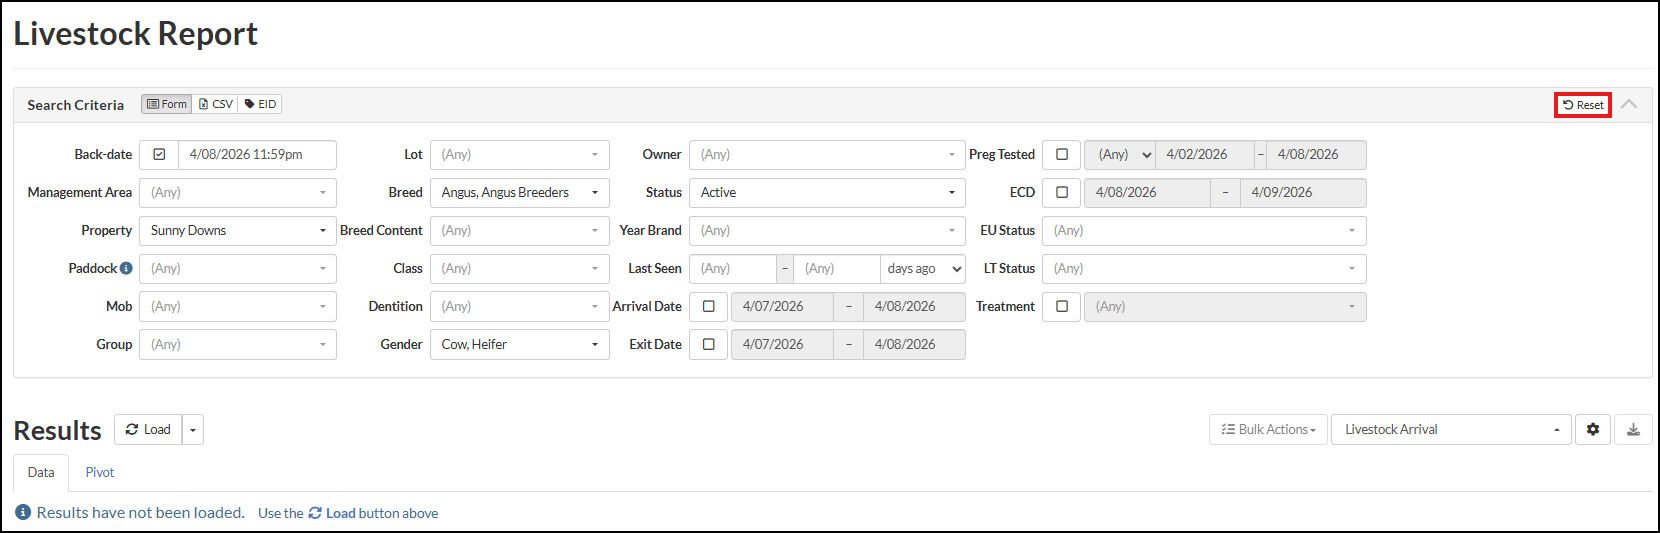Open the Year Brand dropdown

point(827,231)
